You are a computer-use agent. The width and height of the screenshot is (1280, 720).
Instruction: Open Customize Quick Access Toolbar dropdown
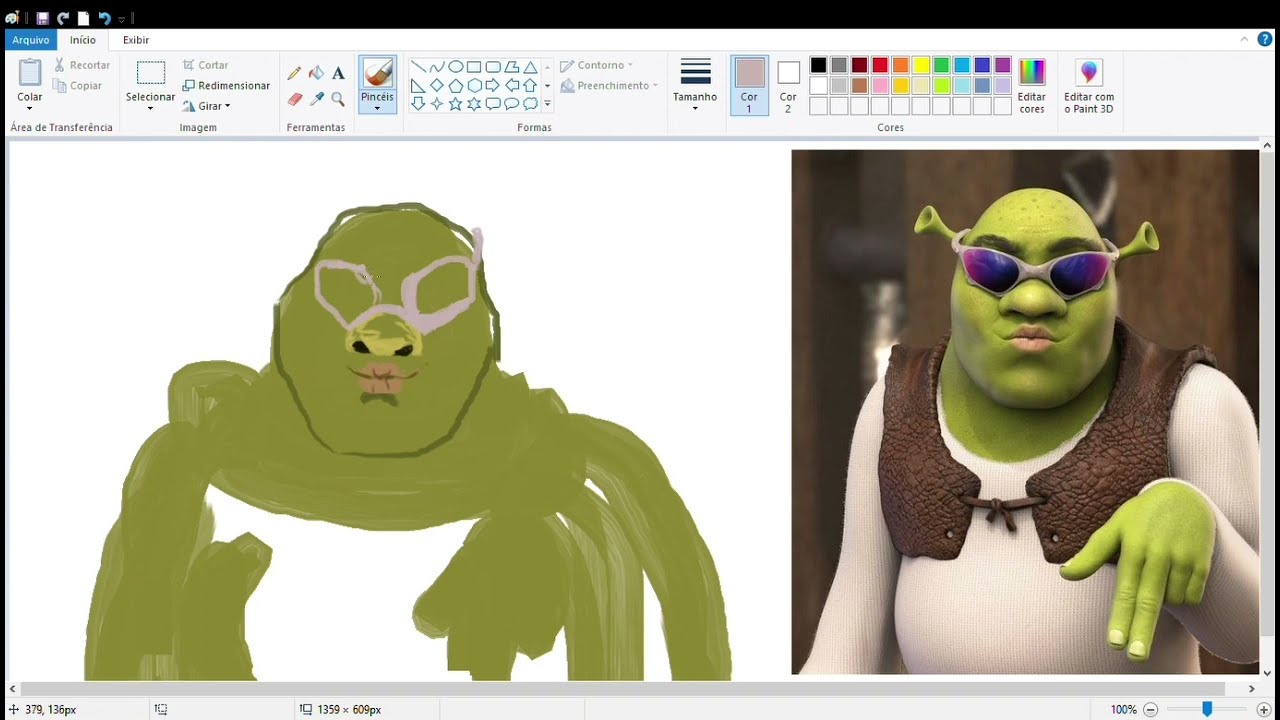[x=122, y=19]
